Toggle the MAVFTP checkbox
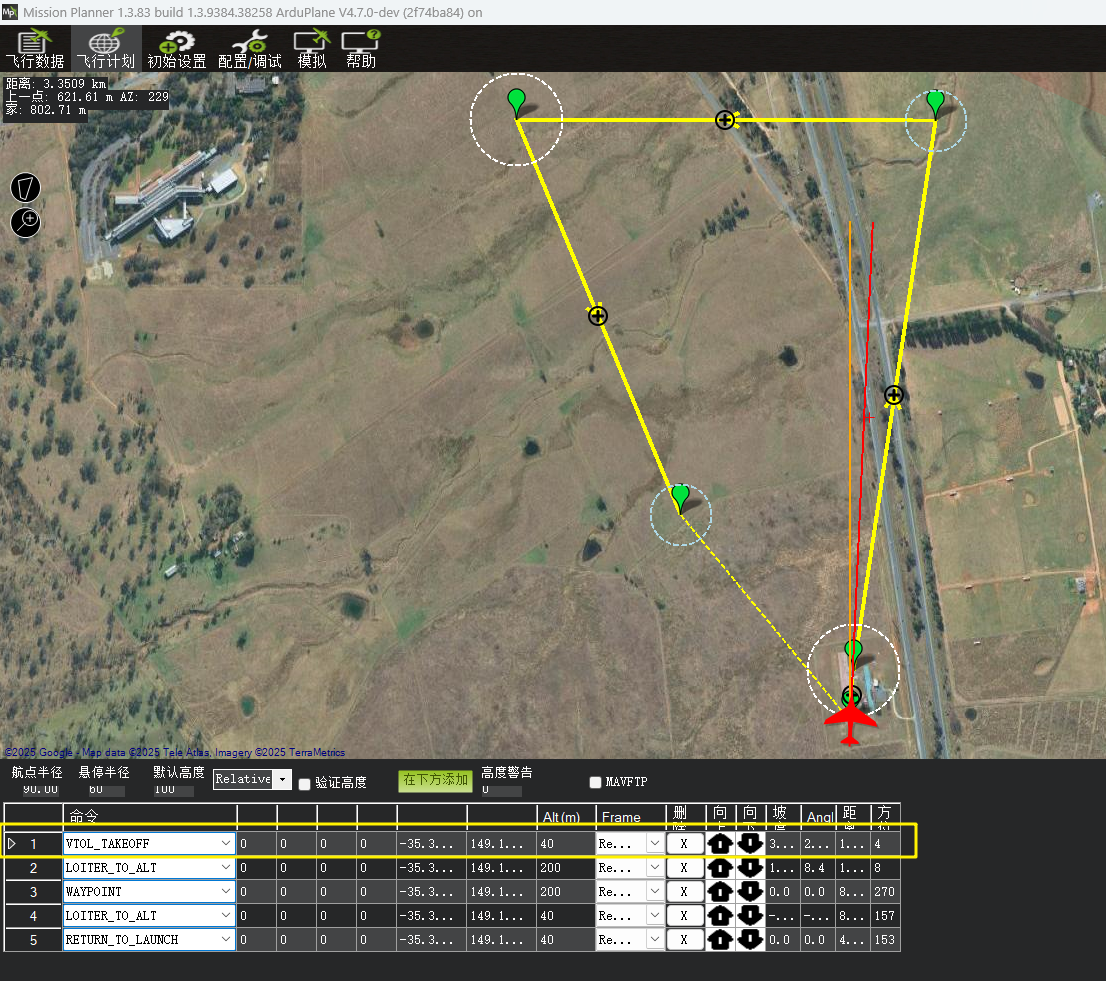 tap(596, 783)
